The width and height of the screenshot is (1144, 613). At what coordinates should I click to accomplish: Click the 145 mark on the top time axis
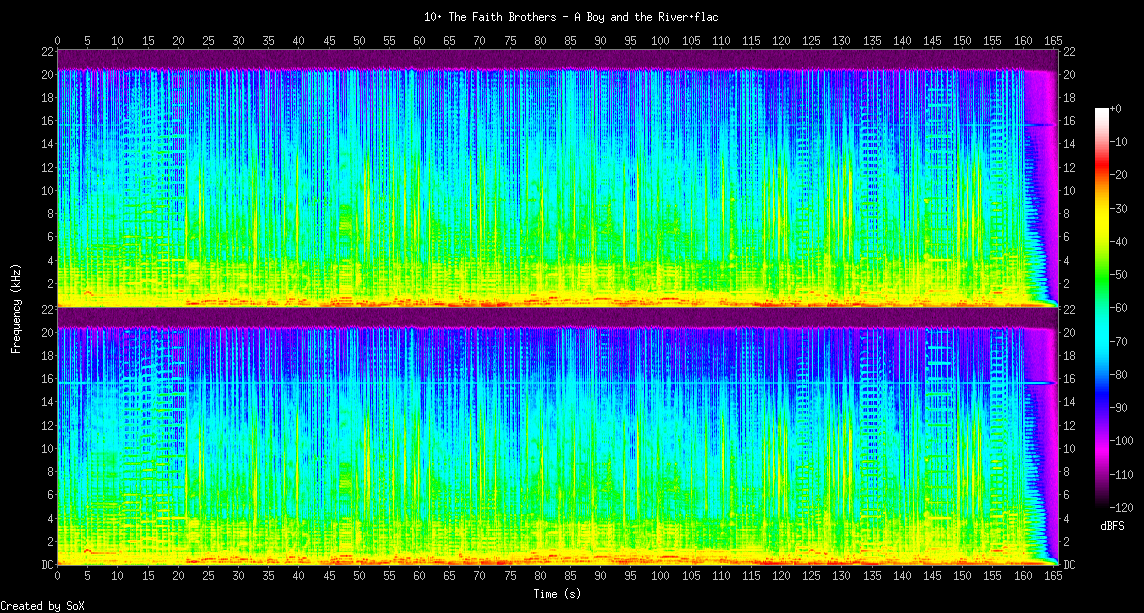(x=932, y=40)
